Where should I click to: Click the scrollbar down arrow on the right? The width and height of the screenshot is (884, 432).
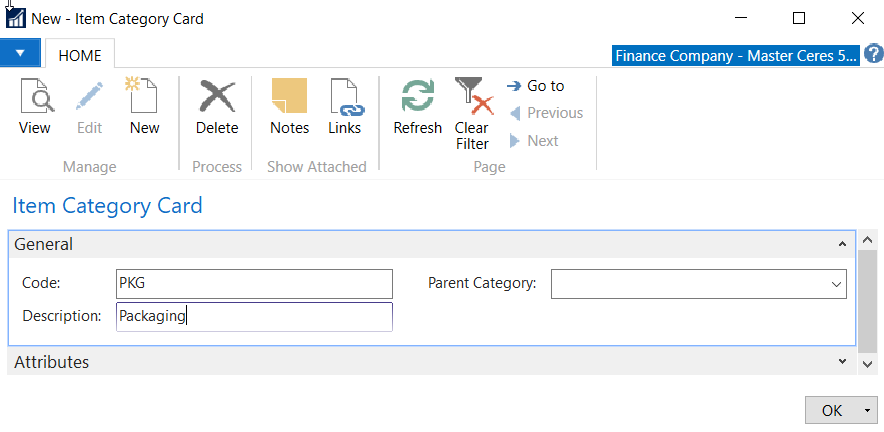(x=868, y=365)
